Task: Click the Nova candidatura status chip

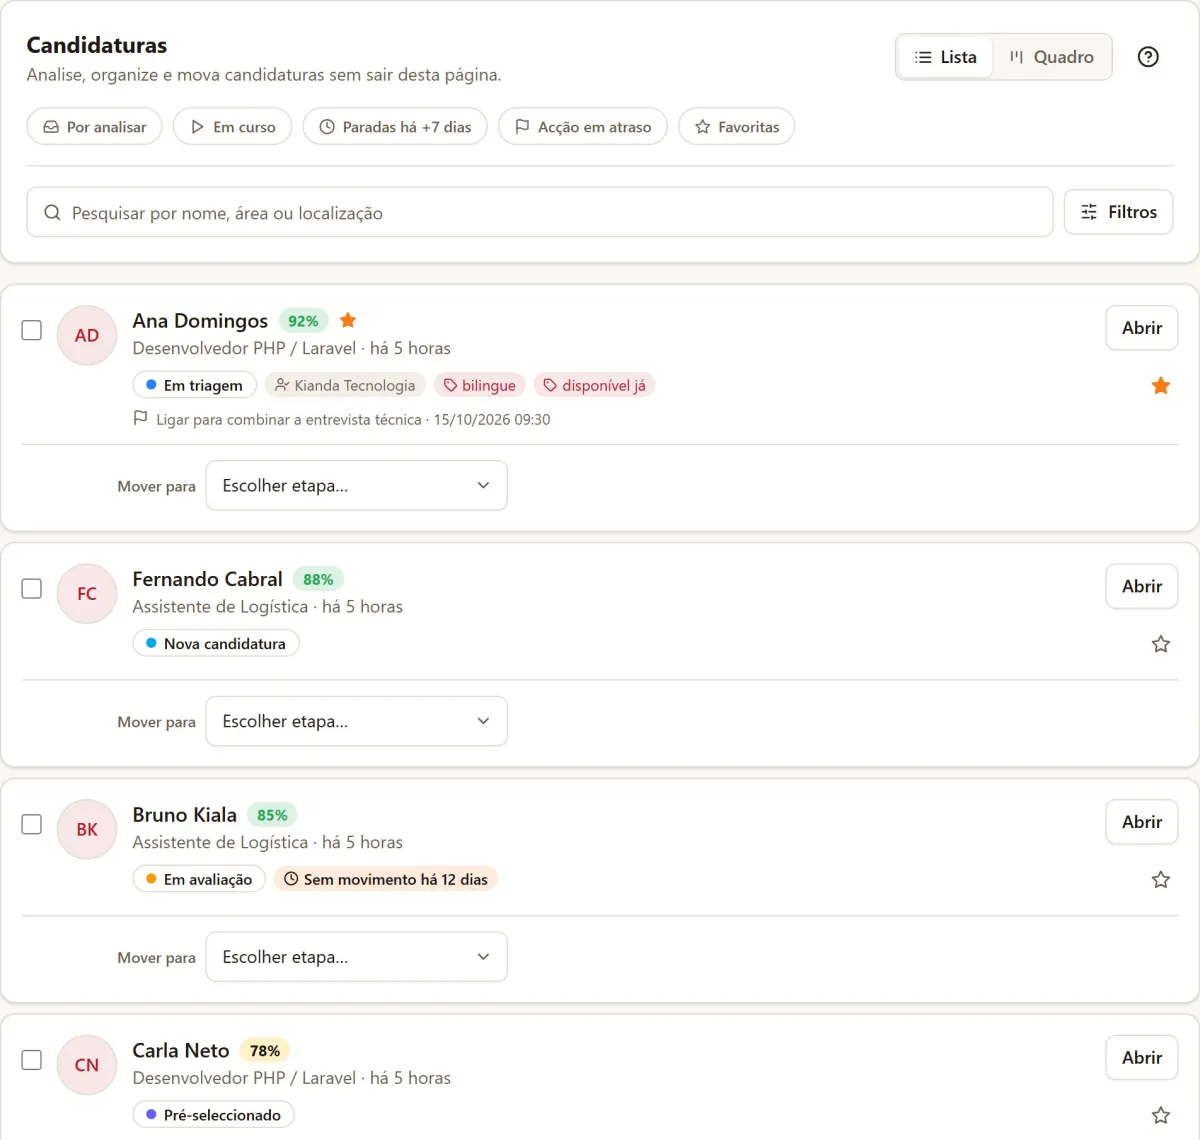Action: tap(216, 644)
